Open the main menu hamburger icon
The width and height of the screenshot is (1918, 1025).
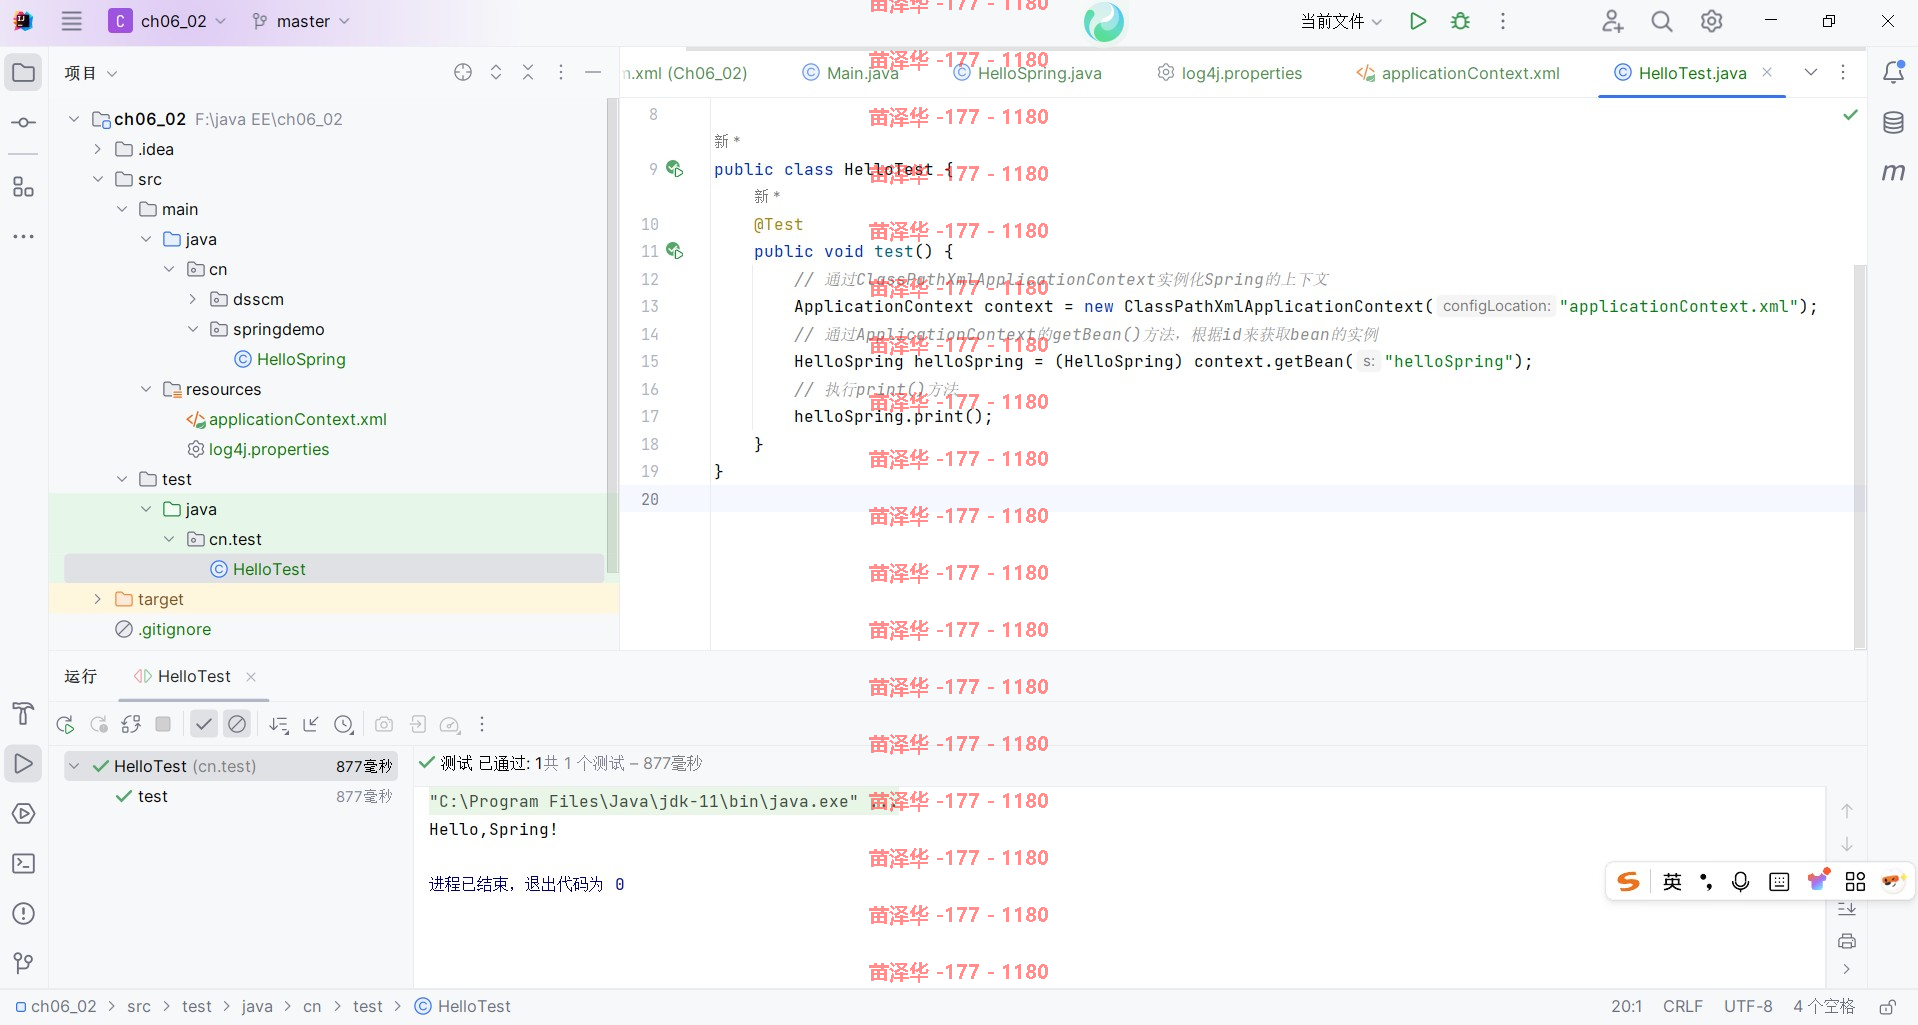point(71,21)
